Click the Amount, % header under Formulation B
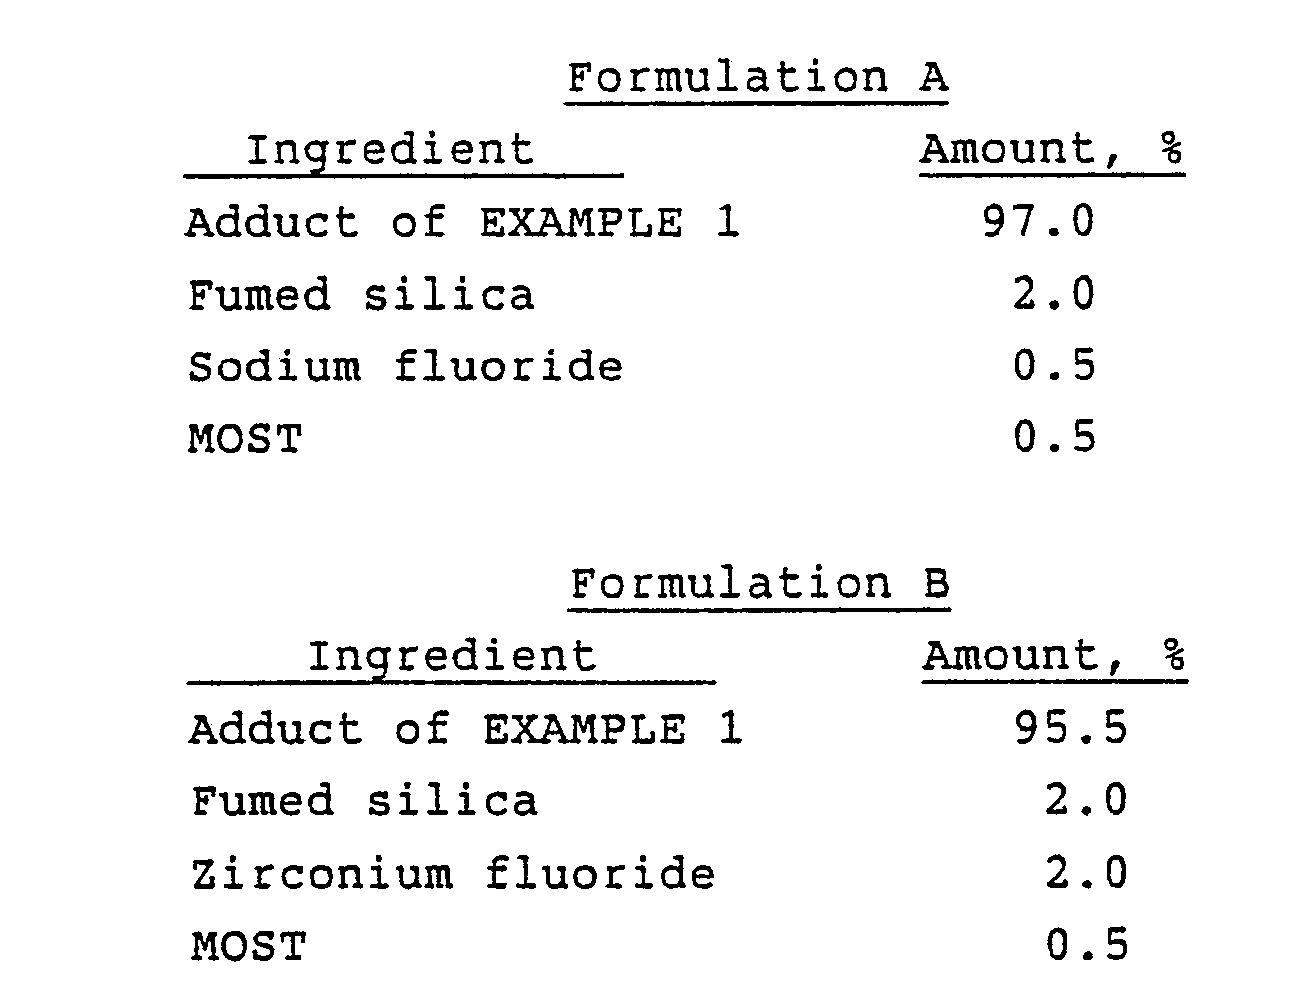This screenshot has width=1305, height=999. click(1054, 657)
